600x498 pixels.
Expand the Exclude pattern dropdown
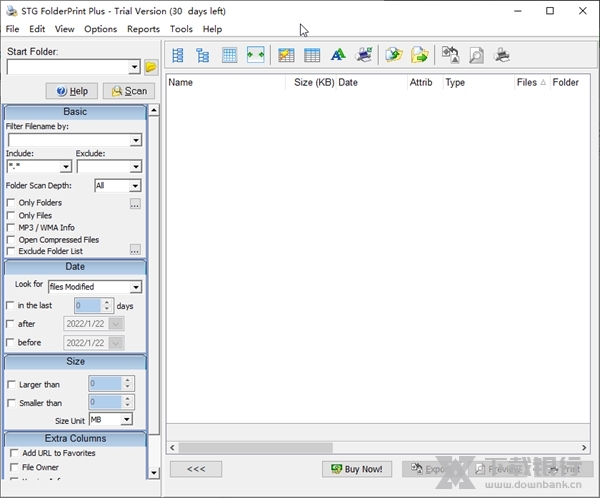point(135,167)
